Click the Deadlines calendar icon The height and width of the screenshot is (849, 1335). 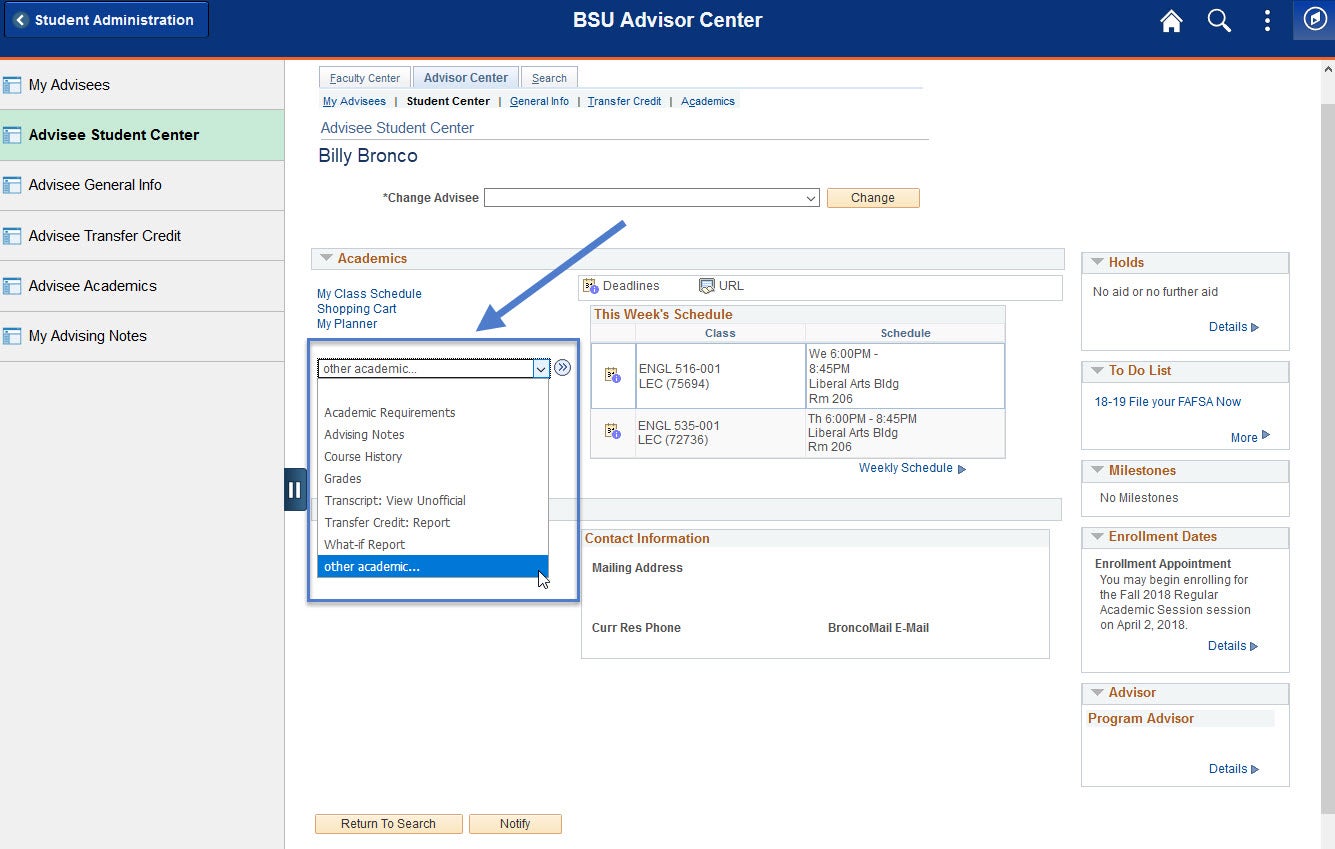[590, 286]
